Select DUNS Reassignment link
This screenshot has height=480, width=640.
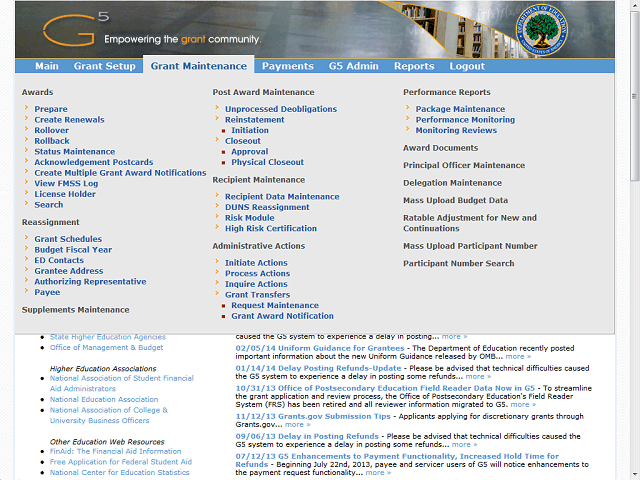(x=267, y=207)
